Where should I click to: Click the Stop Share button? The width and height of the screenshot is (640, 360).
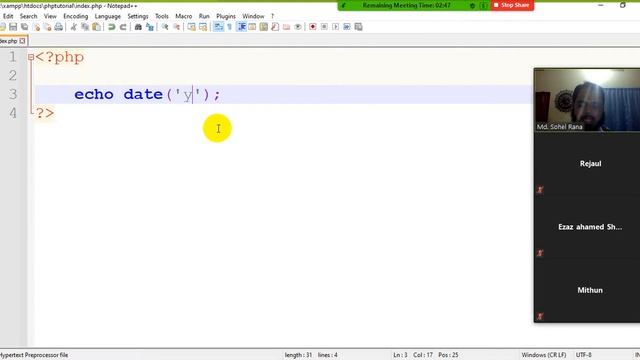(x=512, y=5)
